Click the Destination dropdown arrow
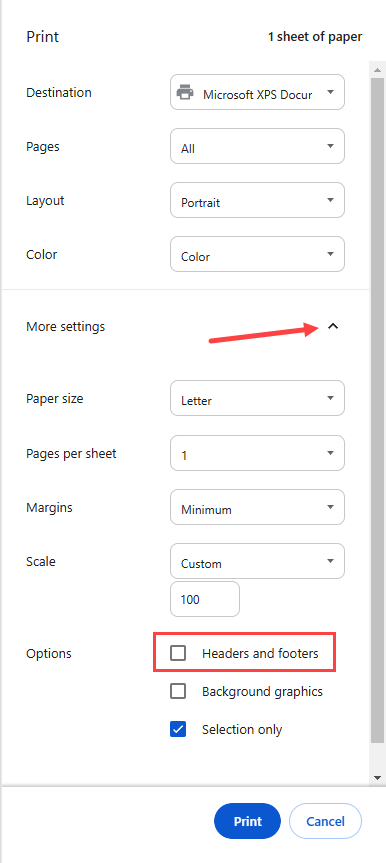This screenshot has width=386, height=863. pyautogui.click(x=330, y=92)
